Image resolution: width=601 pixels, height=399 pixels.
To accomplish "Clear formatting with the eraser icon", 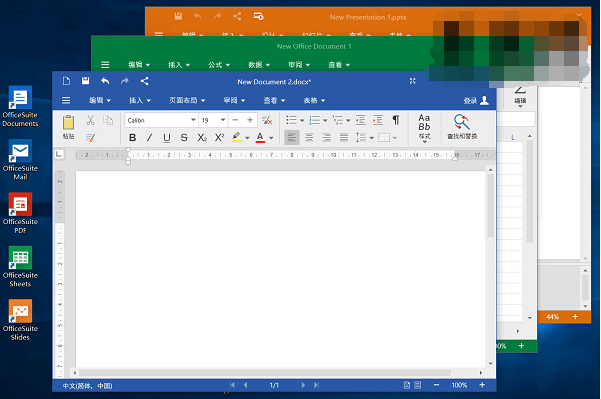I will click(267, 120).
